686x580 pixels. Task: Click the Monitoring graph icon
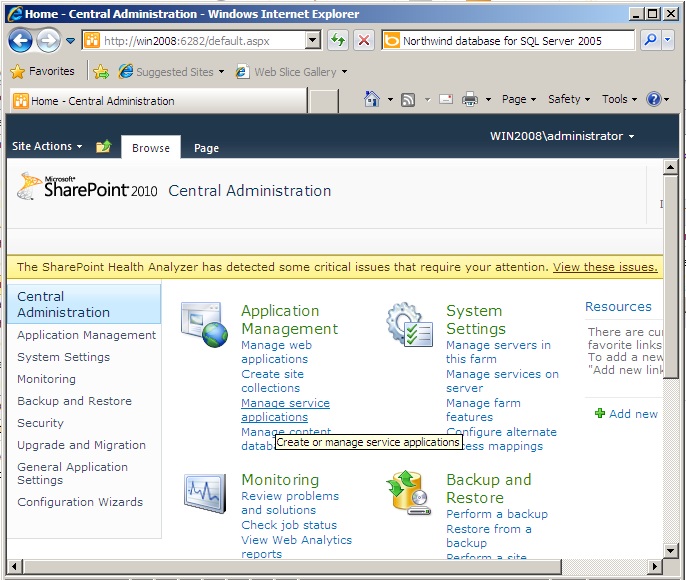205,493
